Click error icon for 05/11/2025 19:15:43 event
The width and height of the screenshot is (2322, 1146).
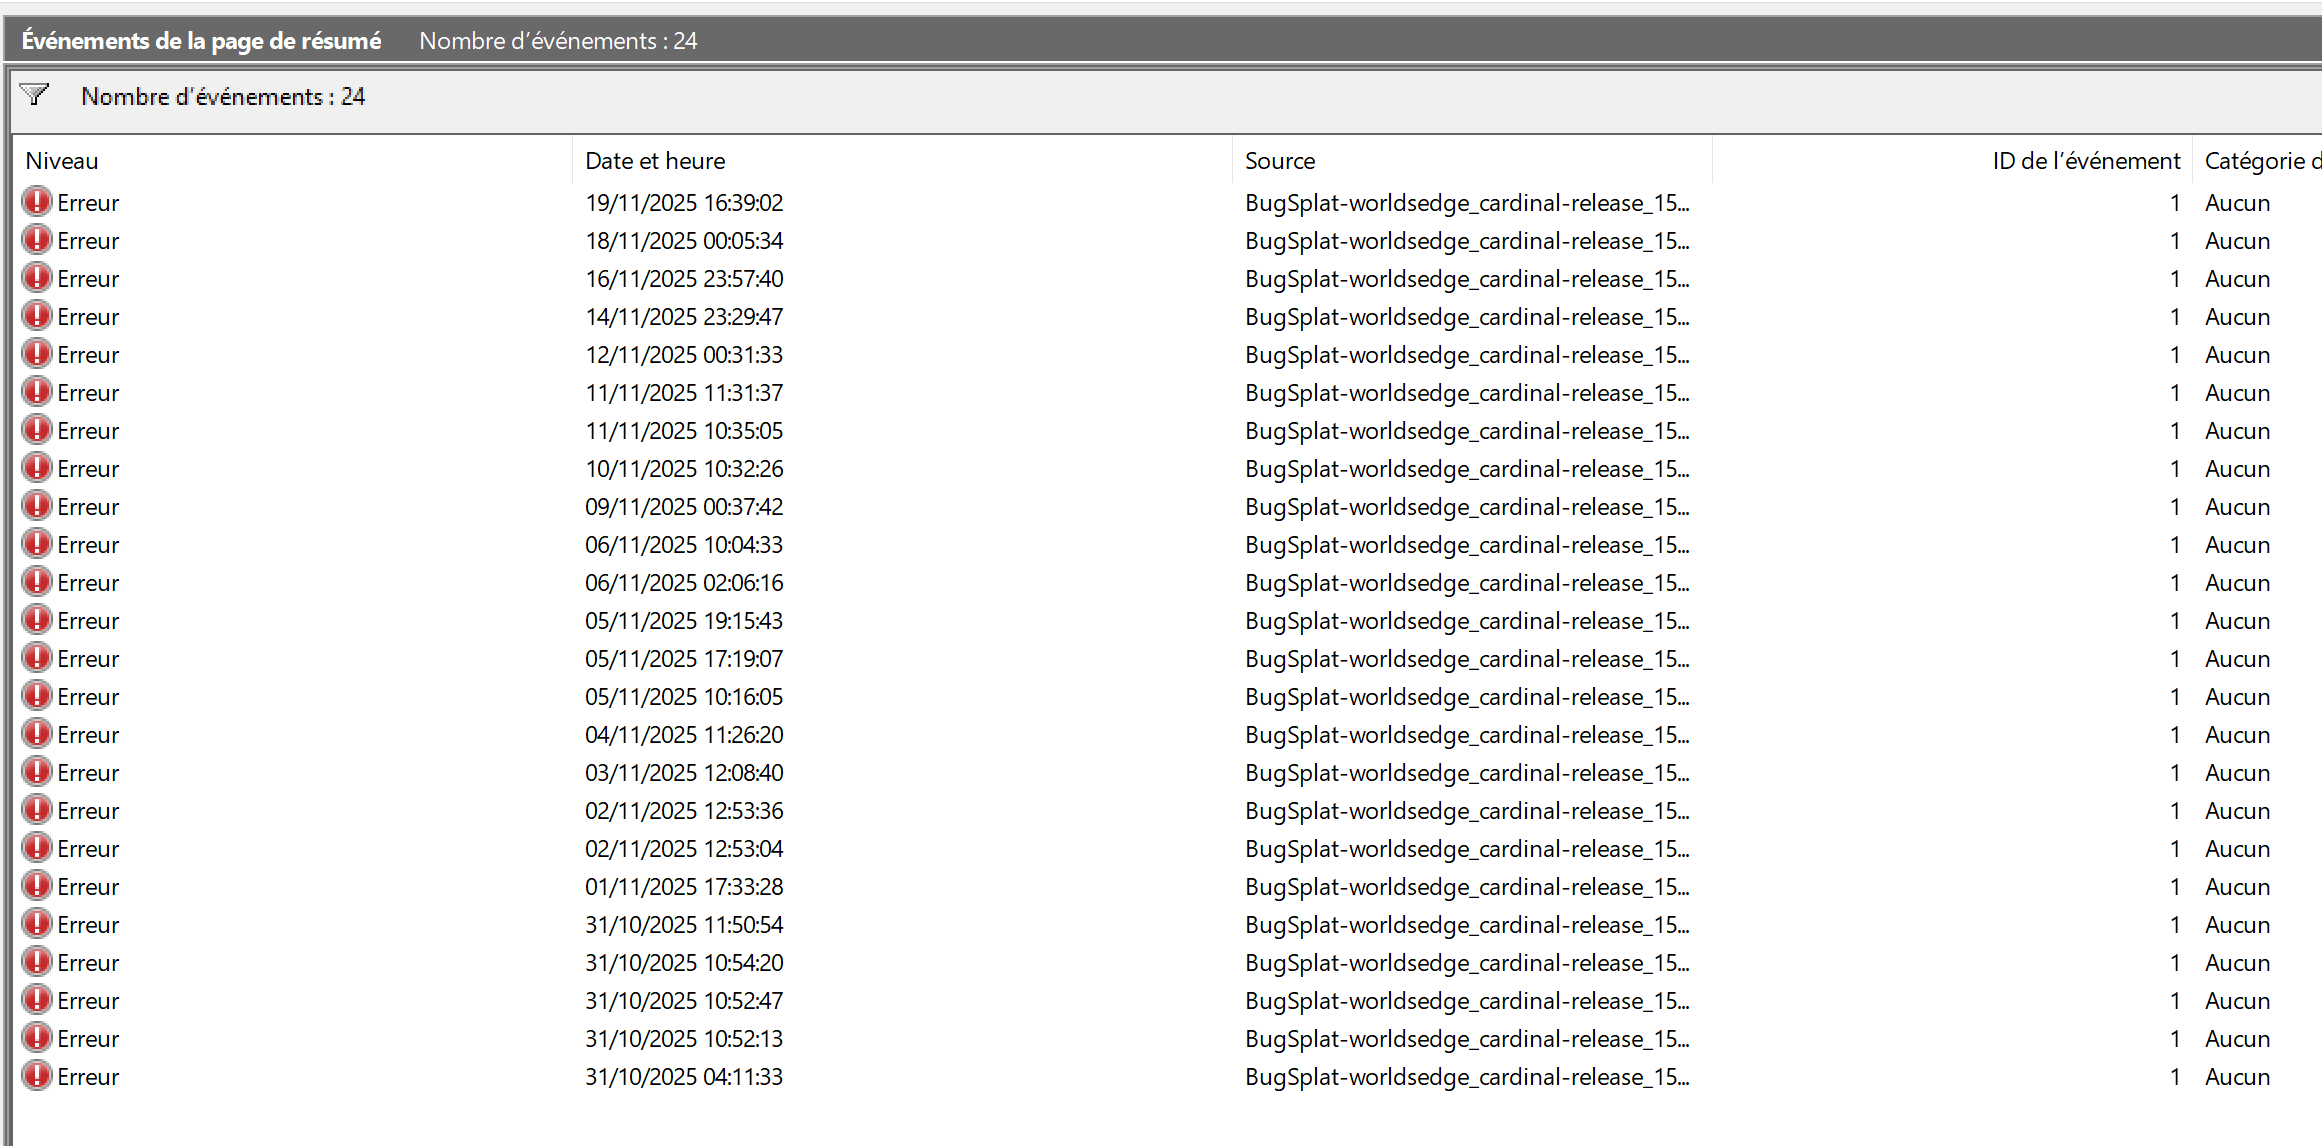(37, 620)
